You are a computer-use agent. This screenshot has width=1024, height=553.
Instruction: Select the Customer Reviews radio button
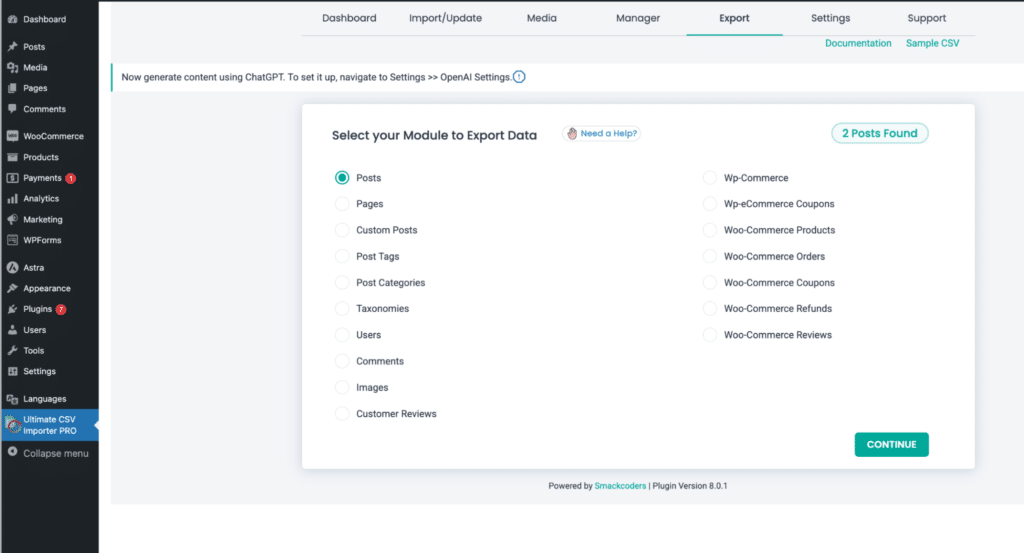[x=342, y=413]
